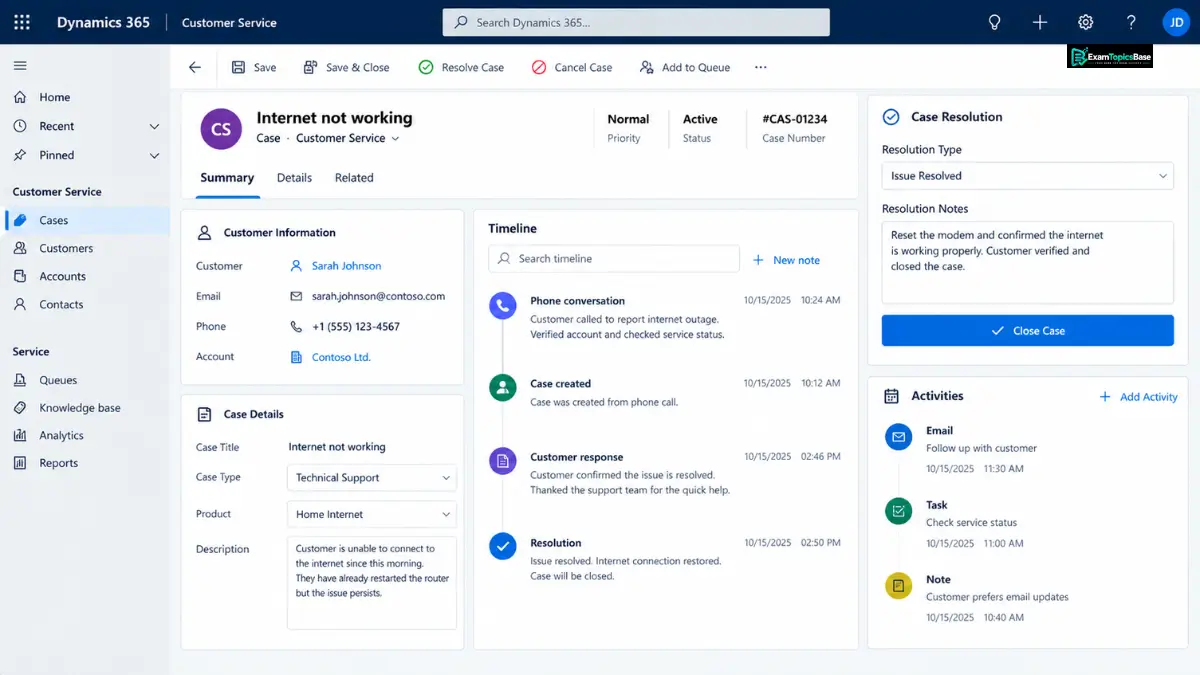
Task: Click the Resolution Notes text area
Action: [x=1027, y=262]
